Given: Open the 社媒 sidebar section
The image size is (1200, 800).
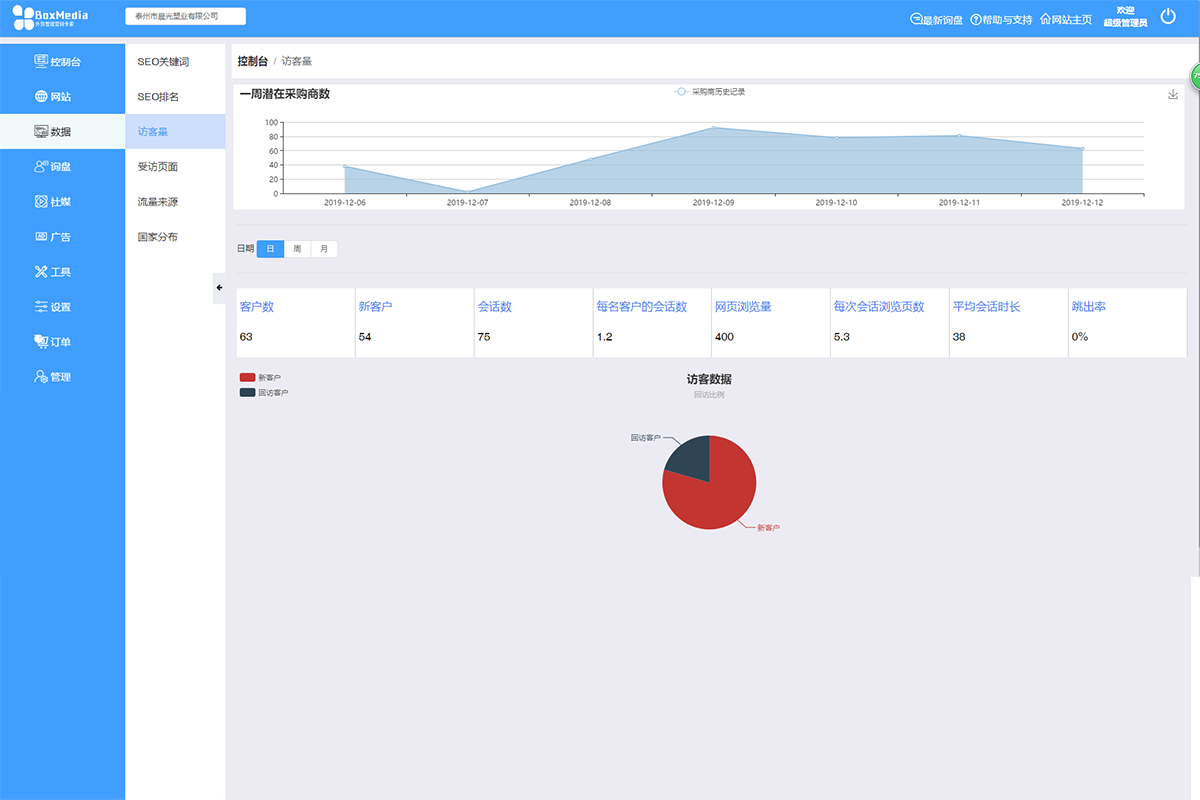Looking at the screenshot, I should 62,202.
